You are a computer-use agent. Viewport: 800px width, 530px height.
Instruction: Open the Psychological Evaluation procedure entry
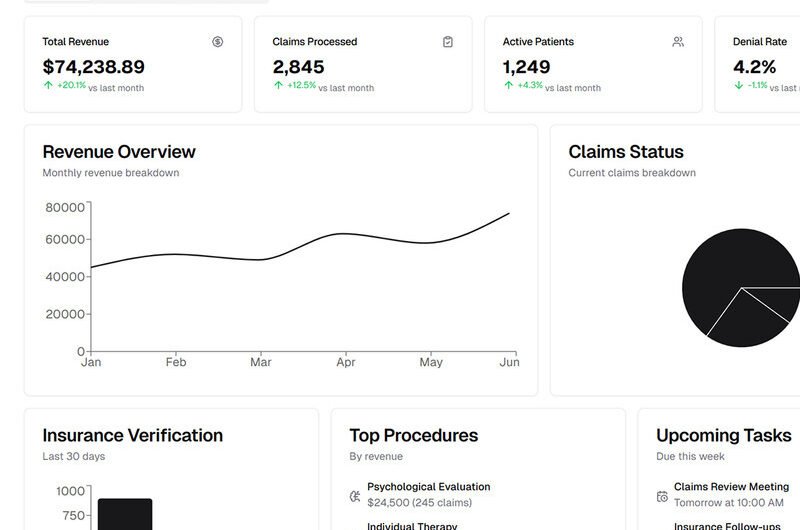coord(428,487)
